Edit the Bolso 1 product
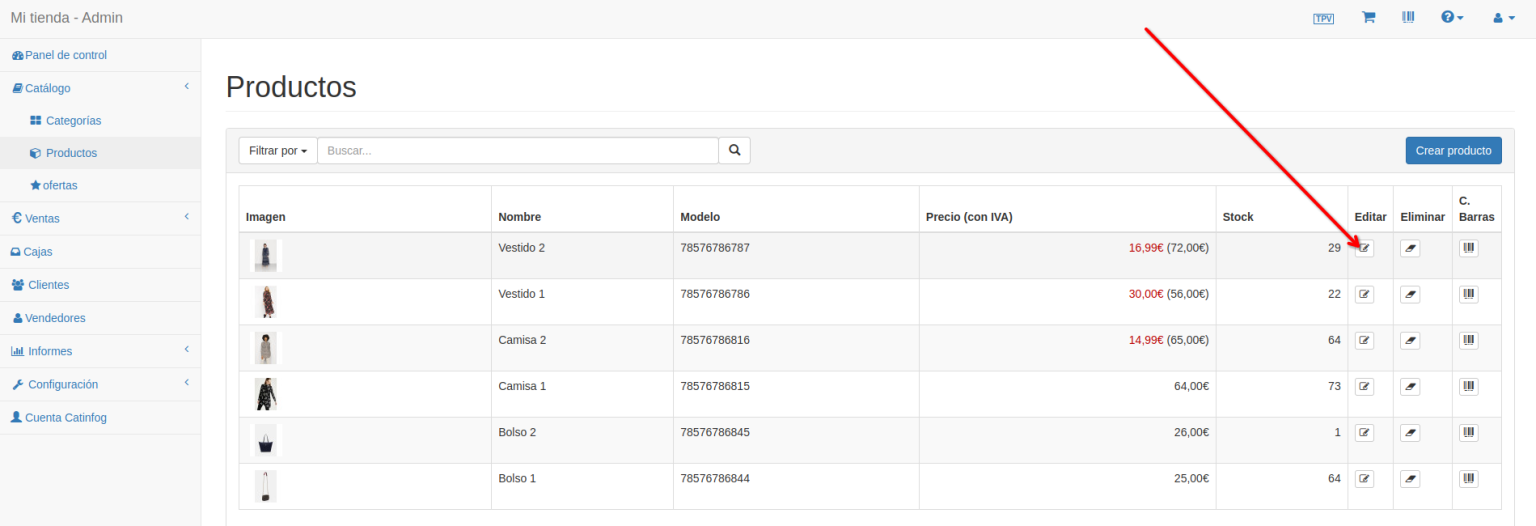1536x526 pixels. pos(1364,478)
